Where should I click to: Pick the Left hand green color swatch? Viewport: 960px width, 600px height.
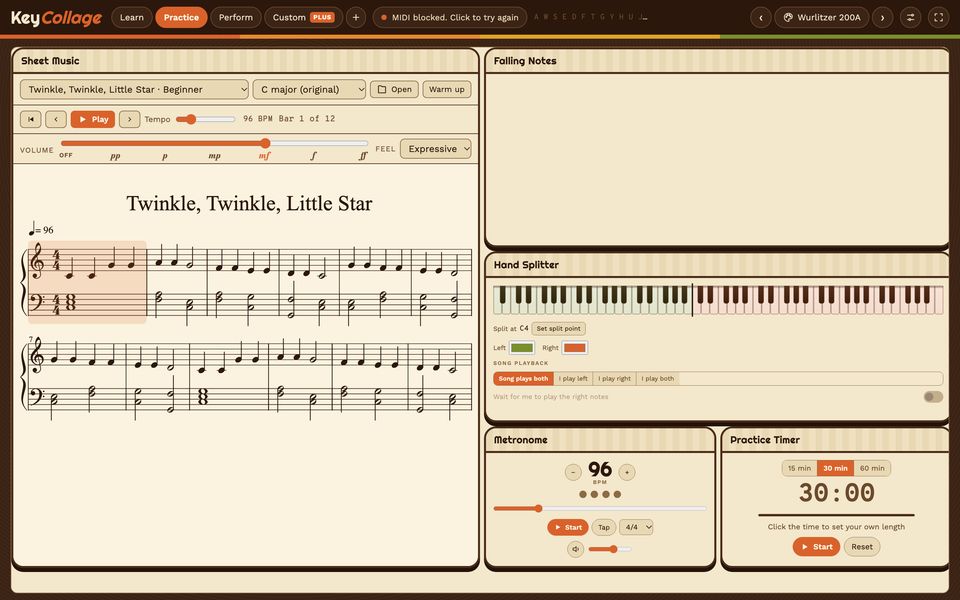point(522,348)
